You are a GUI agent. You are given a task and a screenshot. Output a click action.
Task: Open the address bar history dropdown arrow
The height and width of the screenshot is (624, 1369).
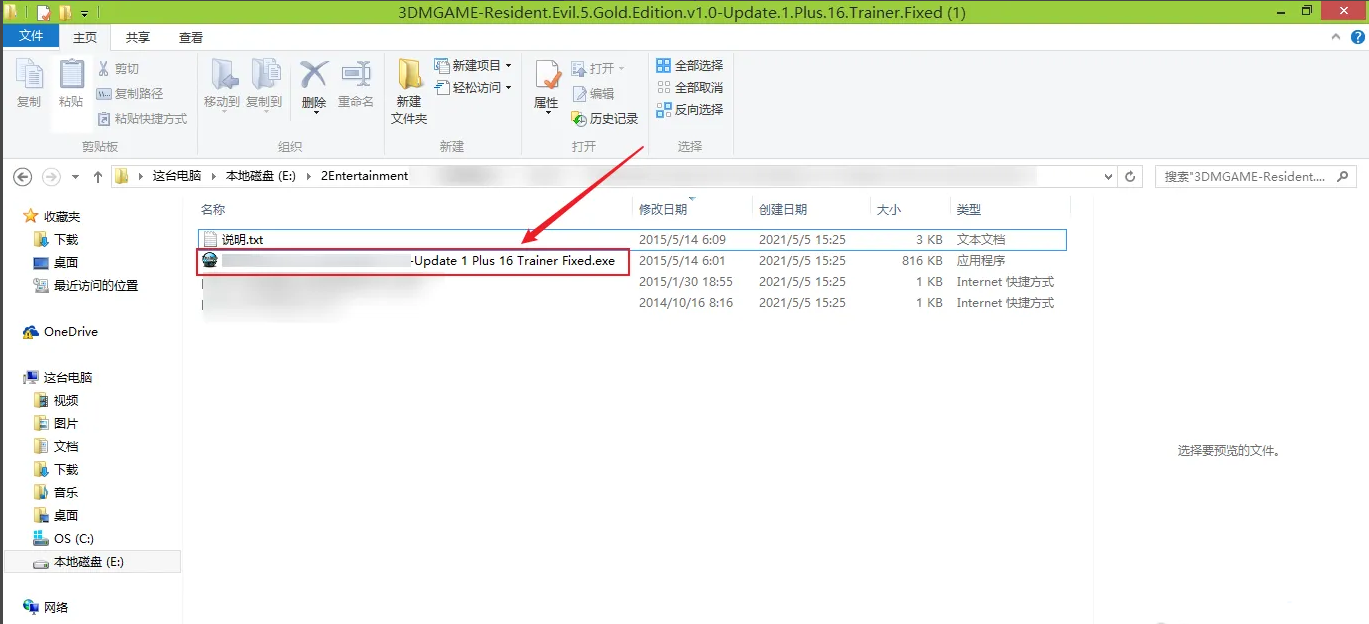(1108, 176)
